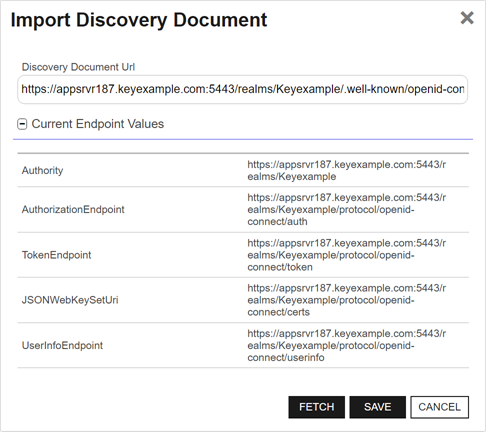
Task: Click the Import Discovery Document title
Action: 139,20
